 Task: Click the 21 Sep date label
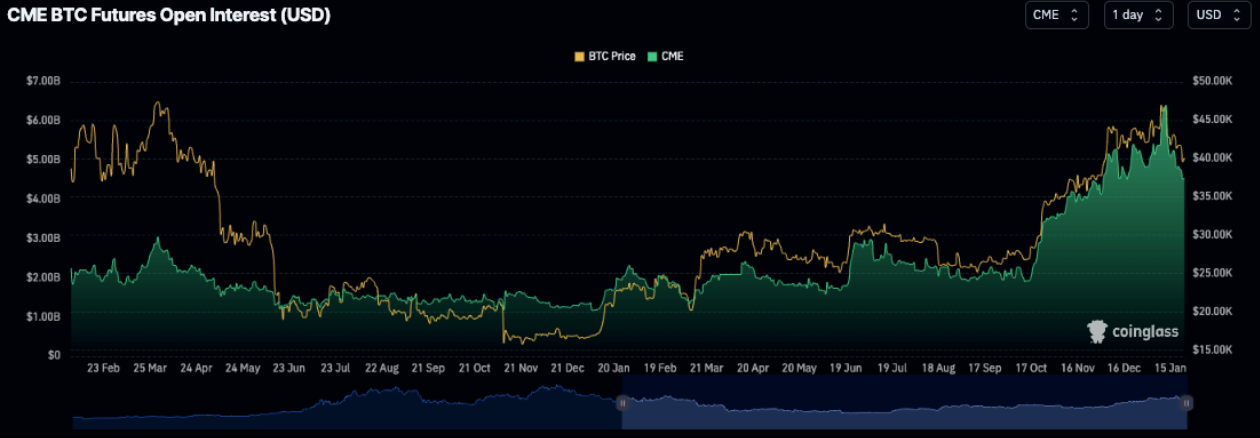point(429,368)
